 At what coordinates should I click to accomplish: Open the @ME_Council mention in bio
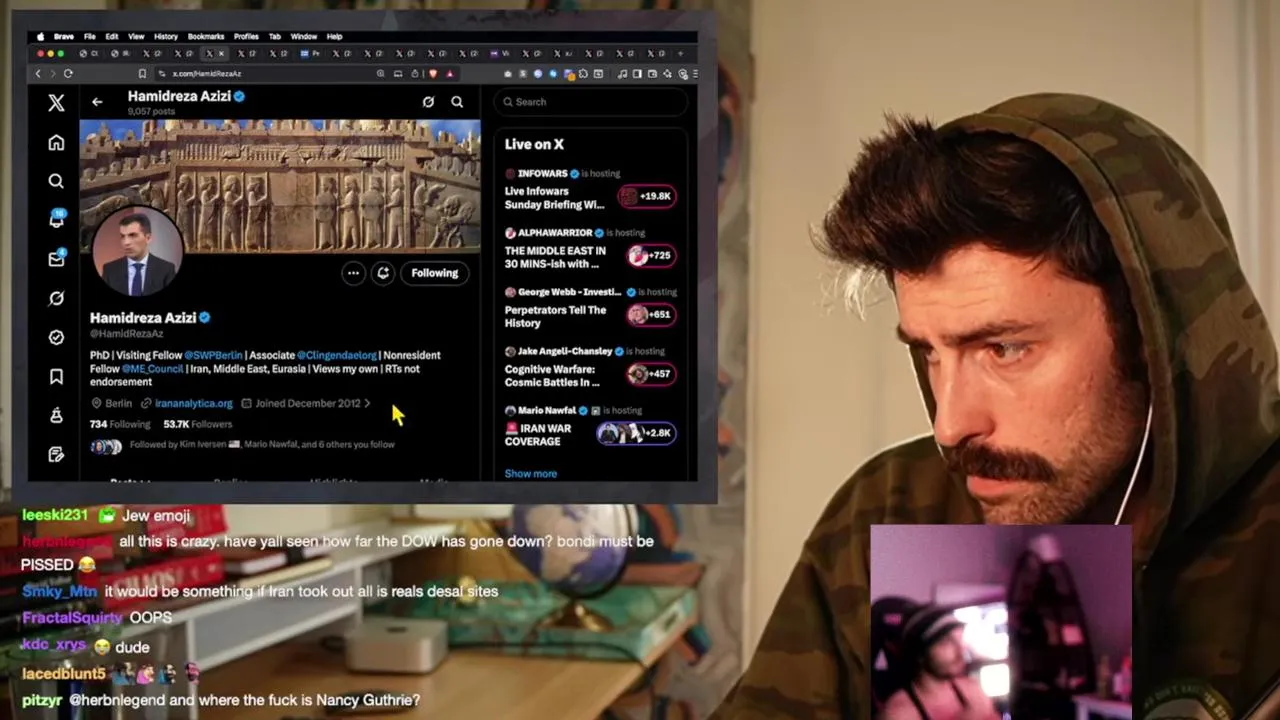[x=153, y=369]
